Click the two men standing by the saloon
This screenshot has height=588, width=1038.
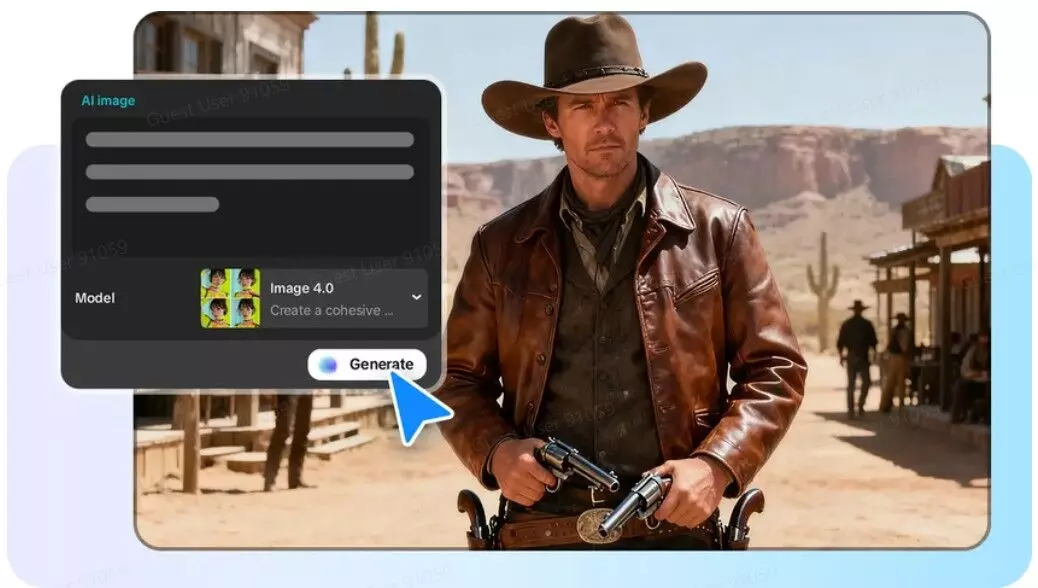pos(875,355)
